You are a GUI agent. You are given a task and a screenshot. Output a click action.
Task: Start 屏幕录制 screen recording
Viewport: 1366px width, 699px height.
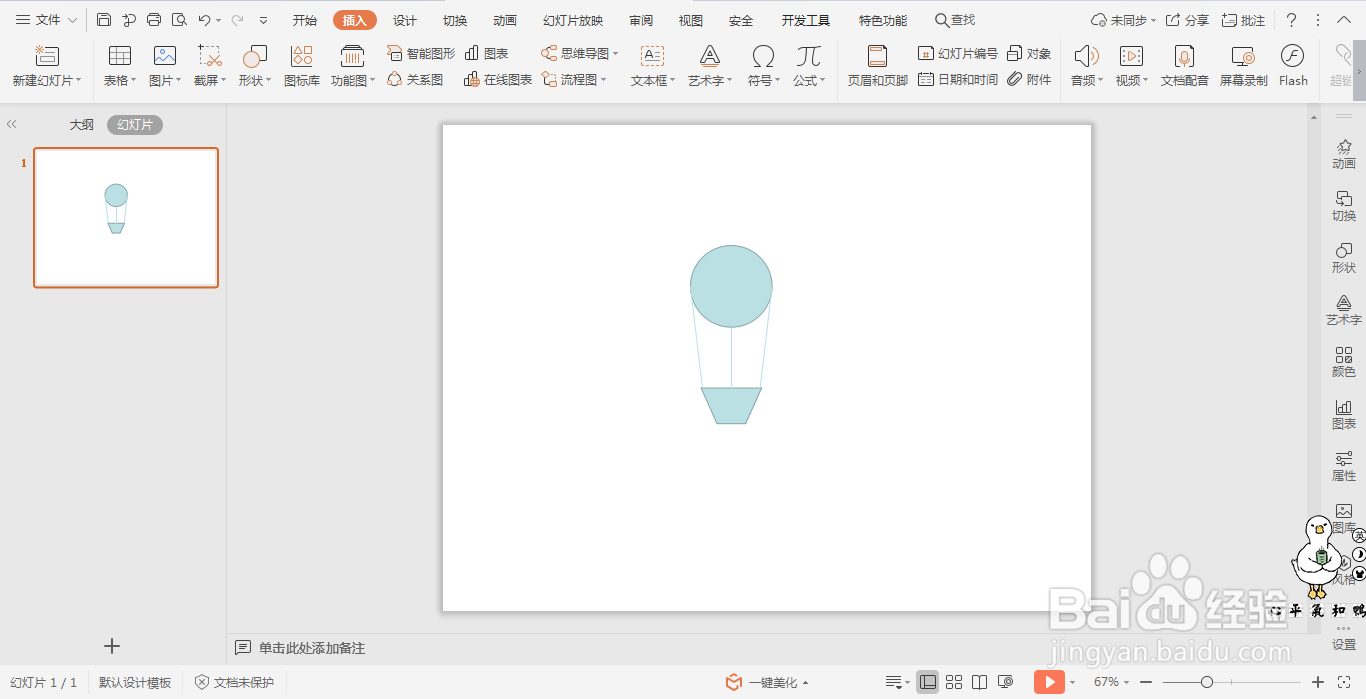point(1243,66)
